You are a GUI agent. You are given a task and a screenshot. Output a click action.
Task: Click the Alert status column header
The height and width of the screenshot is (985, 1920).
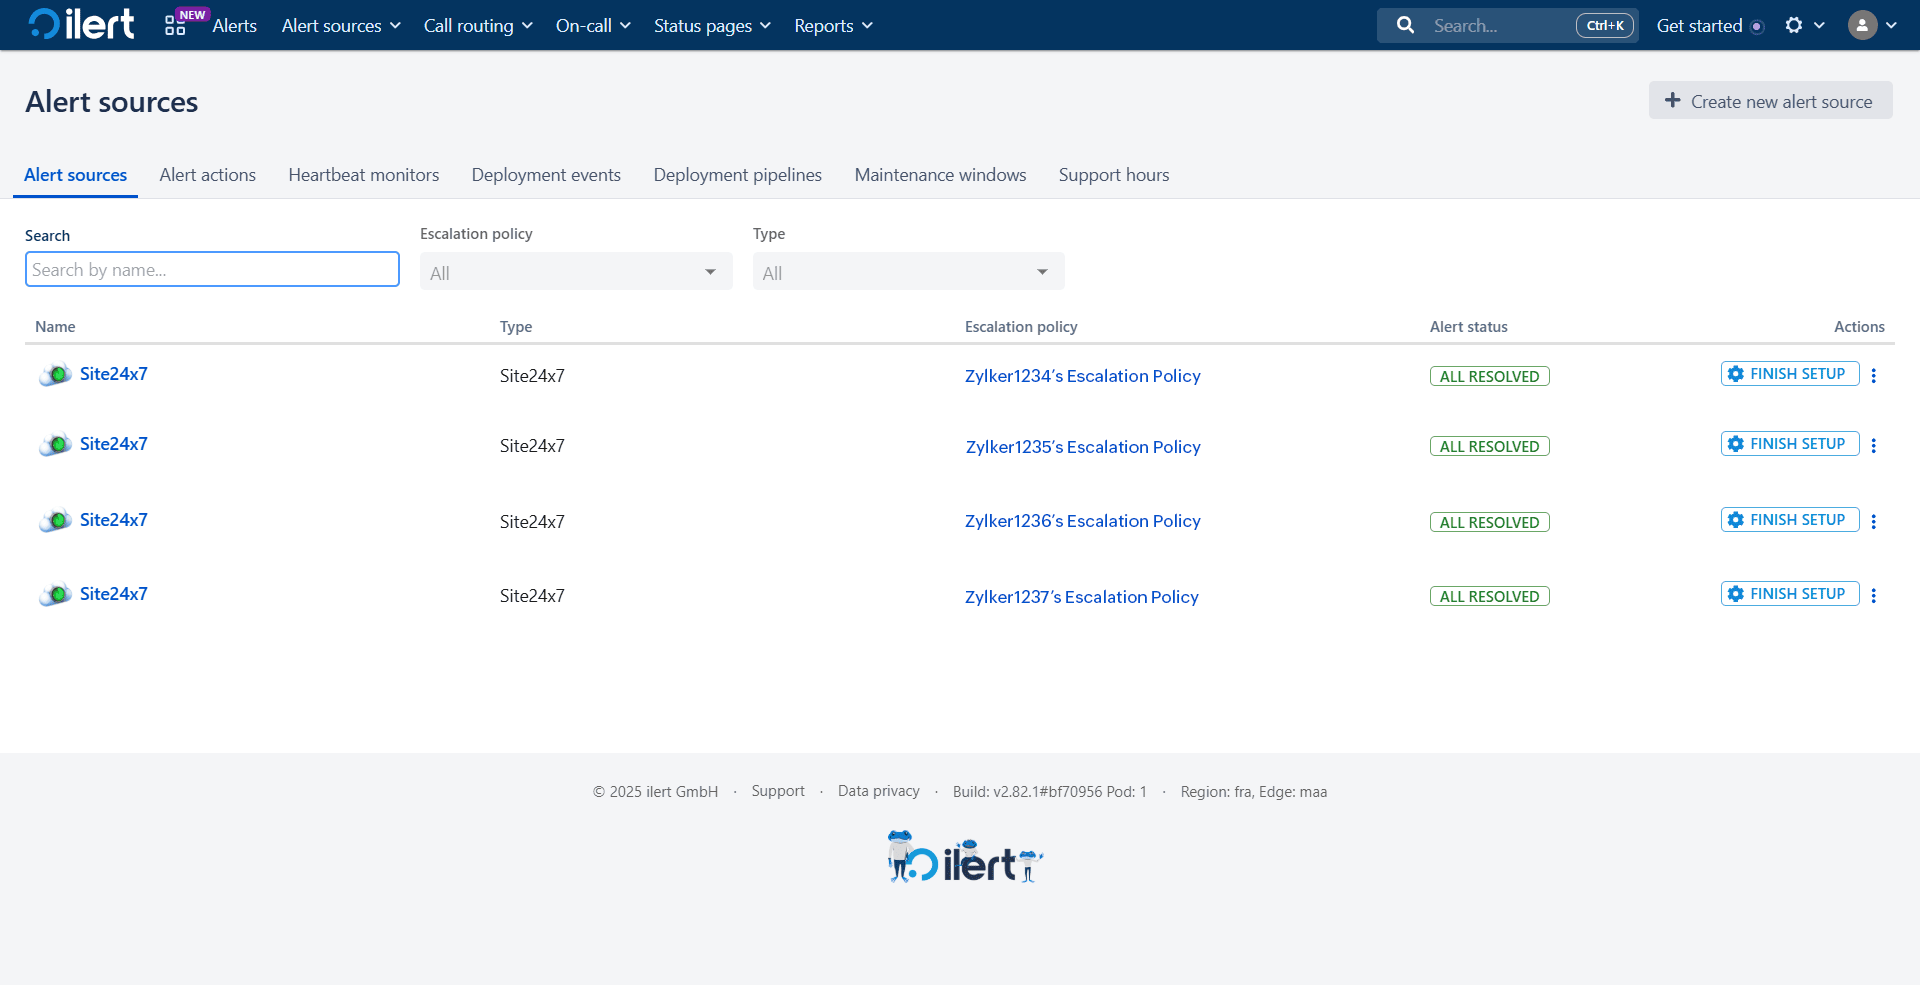pyautogui.click(x=1469, y=327)
